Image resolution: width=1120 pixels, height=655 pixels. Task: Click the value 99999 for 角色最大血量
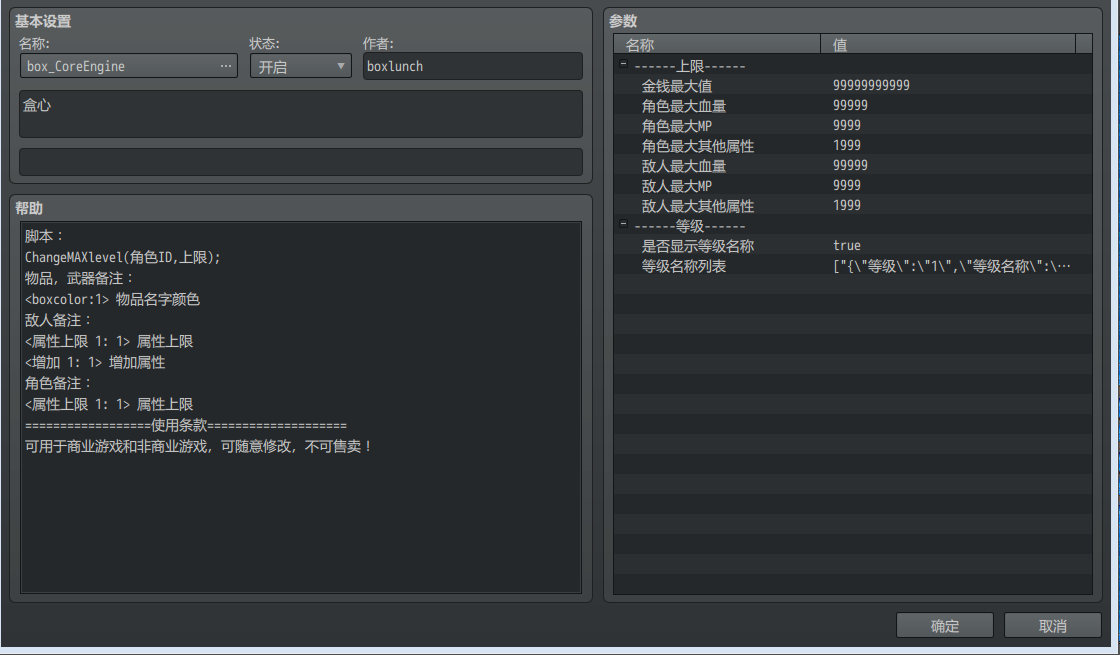tap(850, 106)
